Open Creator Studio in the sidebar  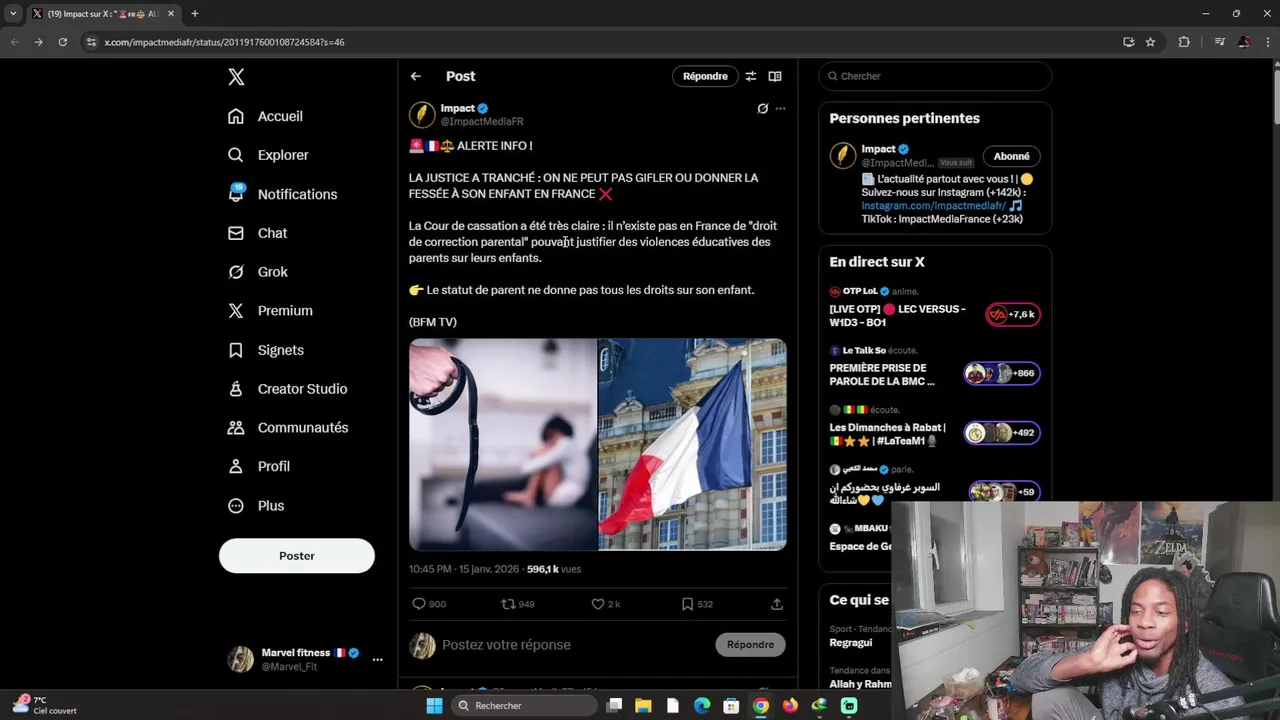(287, 389)
